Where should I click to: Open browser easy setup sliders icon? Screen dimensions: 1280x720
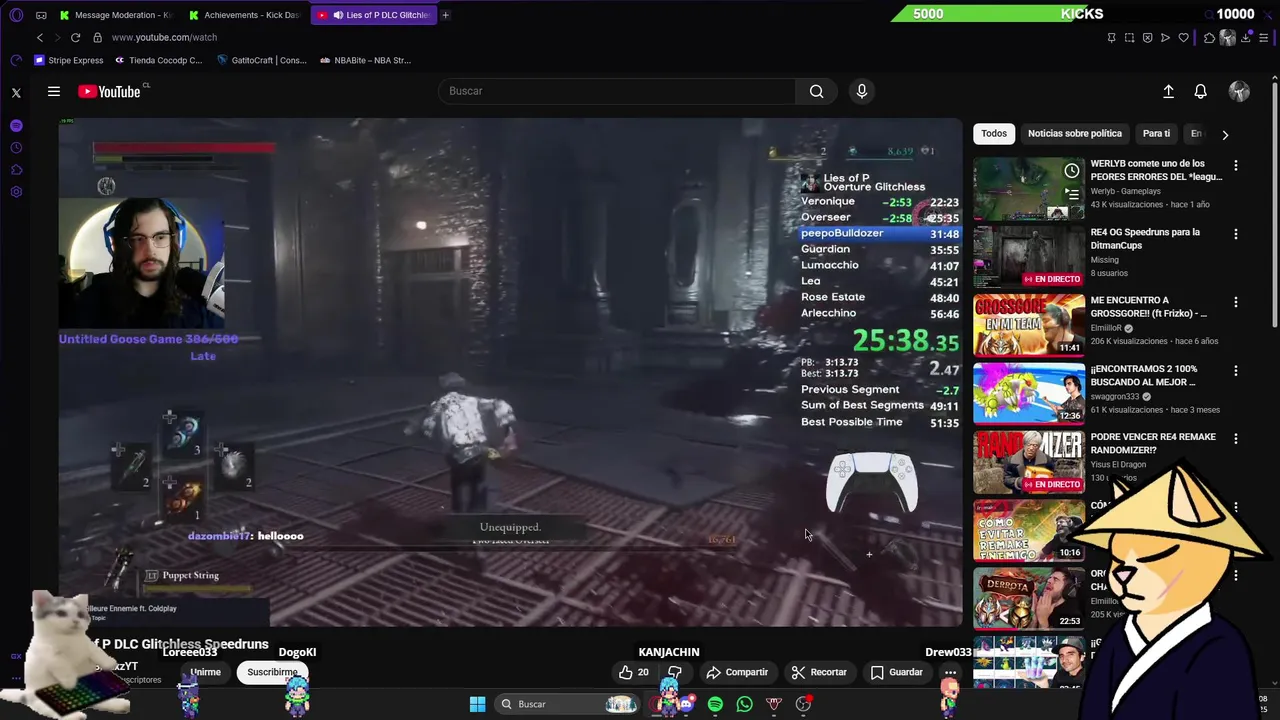tap(1264, 37)
